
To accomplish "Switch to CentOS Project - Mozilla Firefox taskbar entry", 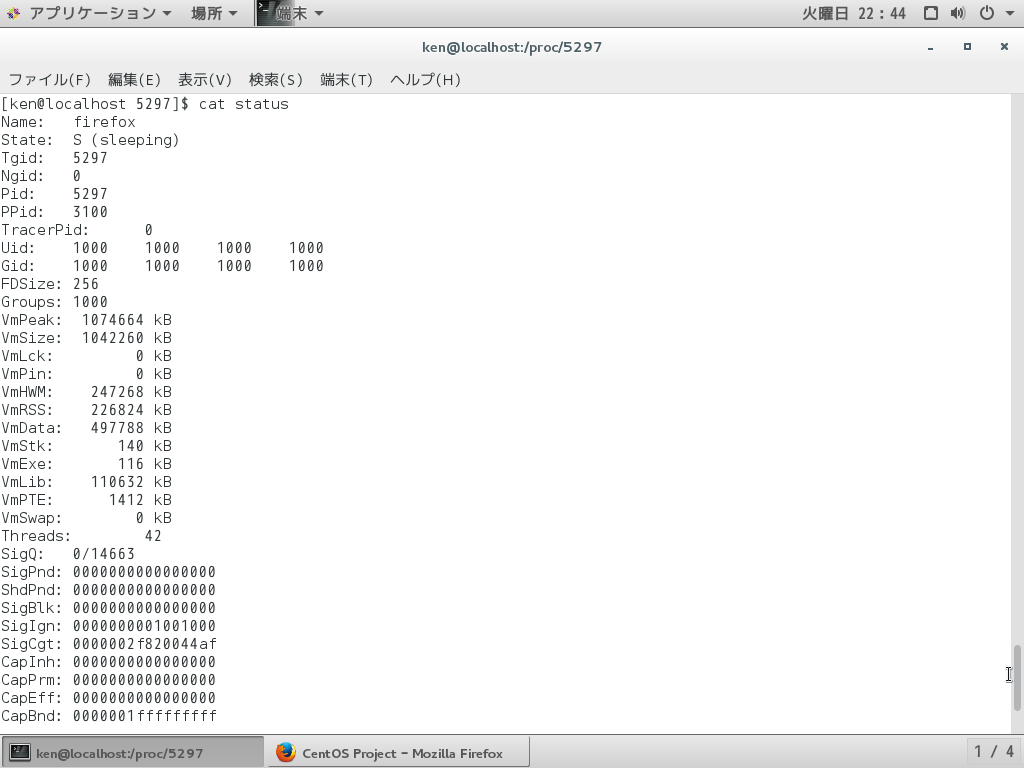I will (x=398, y=753).
